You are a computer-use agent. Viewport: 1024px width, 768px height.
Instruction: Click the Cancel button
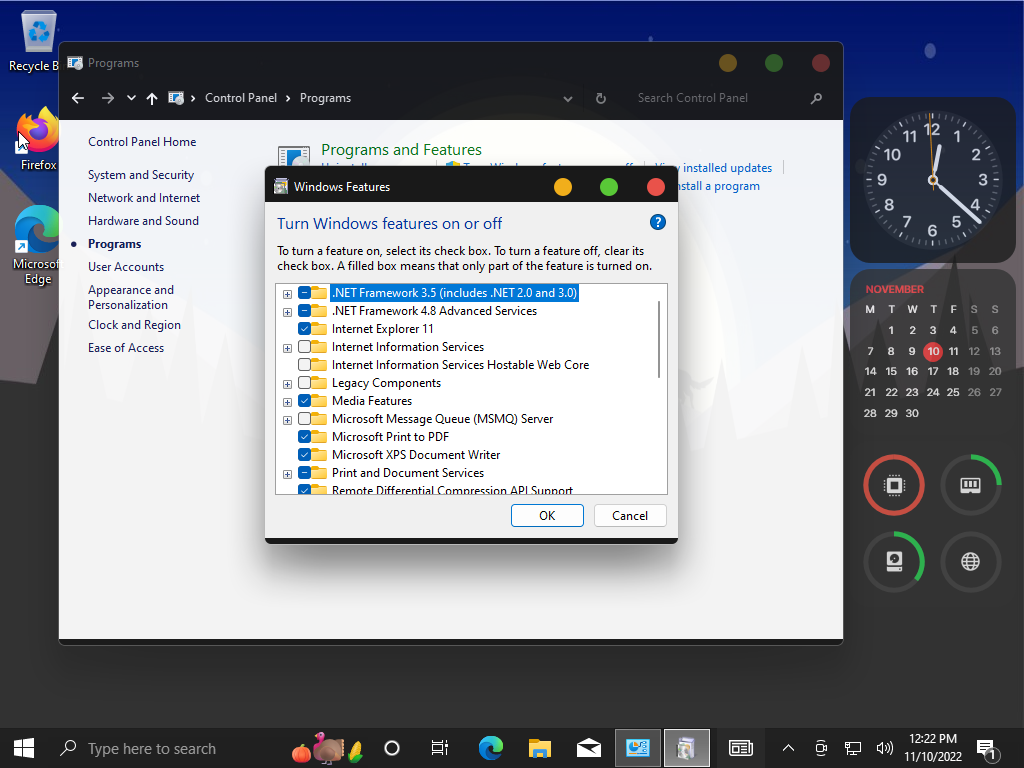[630, 516]
